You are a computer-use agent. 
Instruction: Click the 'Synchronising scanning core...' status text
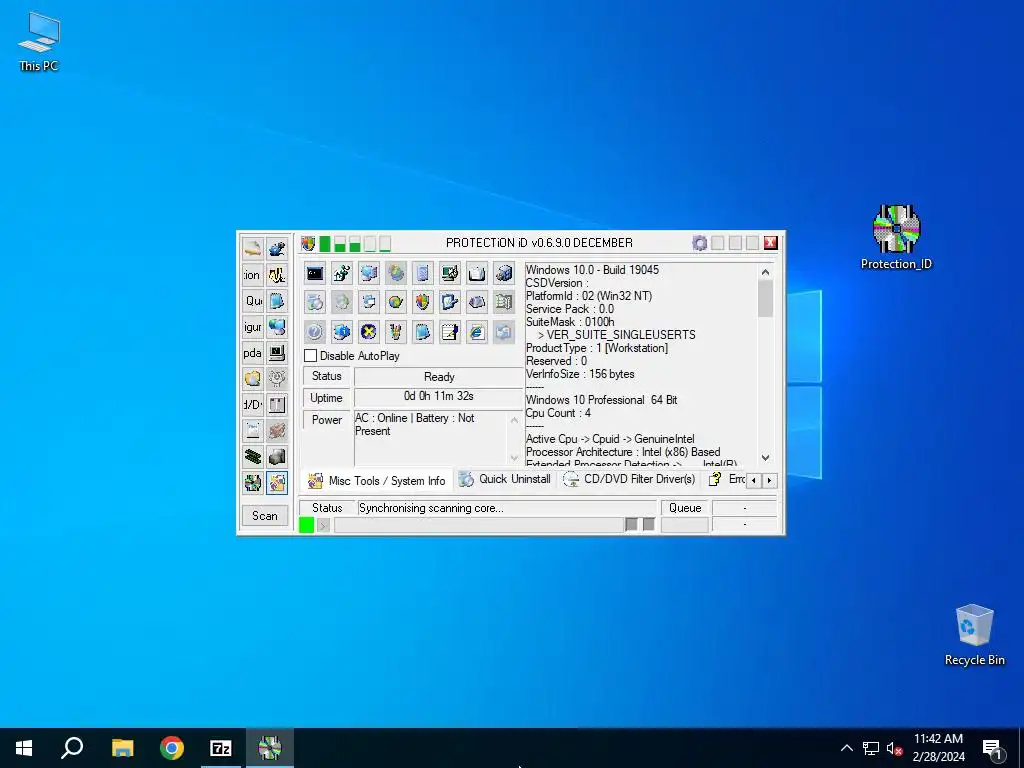[431, 508]
